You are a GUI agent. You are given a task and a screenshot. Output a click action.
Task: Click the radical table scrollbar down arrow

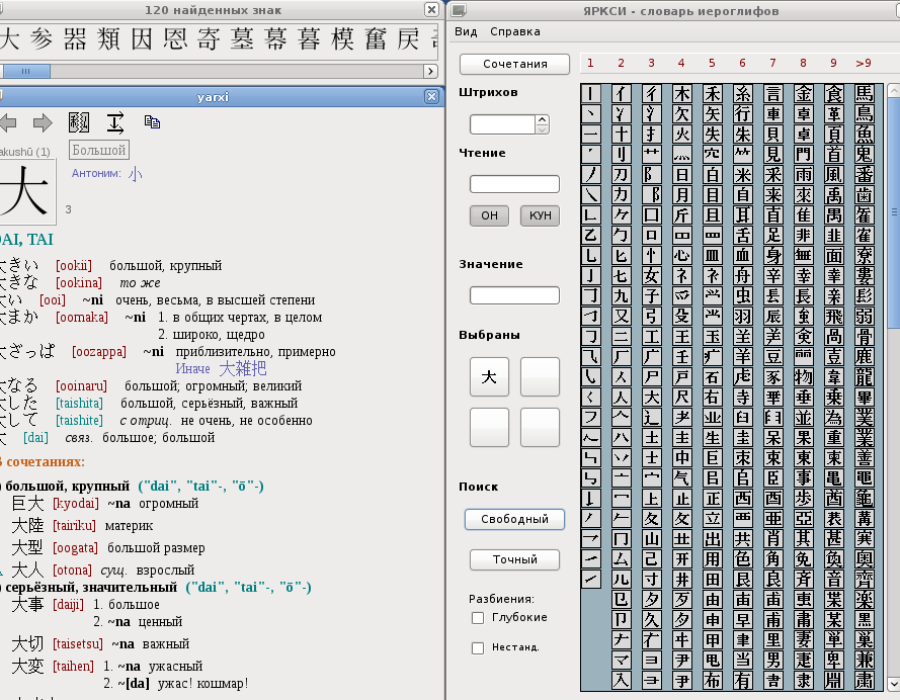(x=894, y=685)
